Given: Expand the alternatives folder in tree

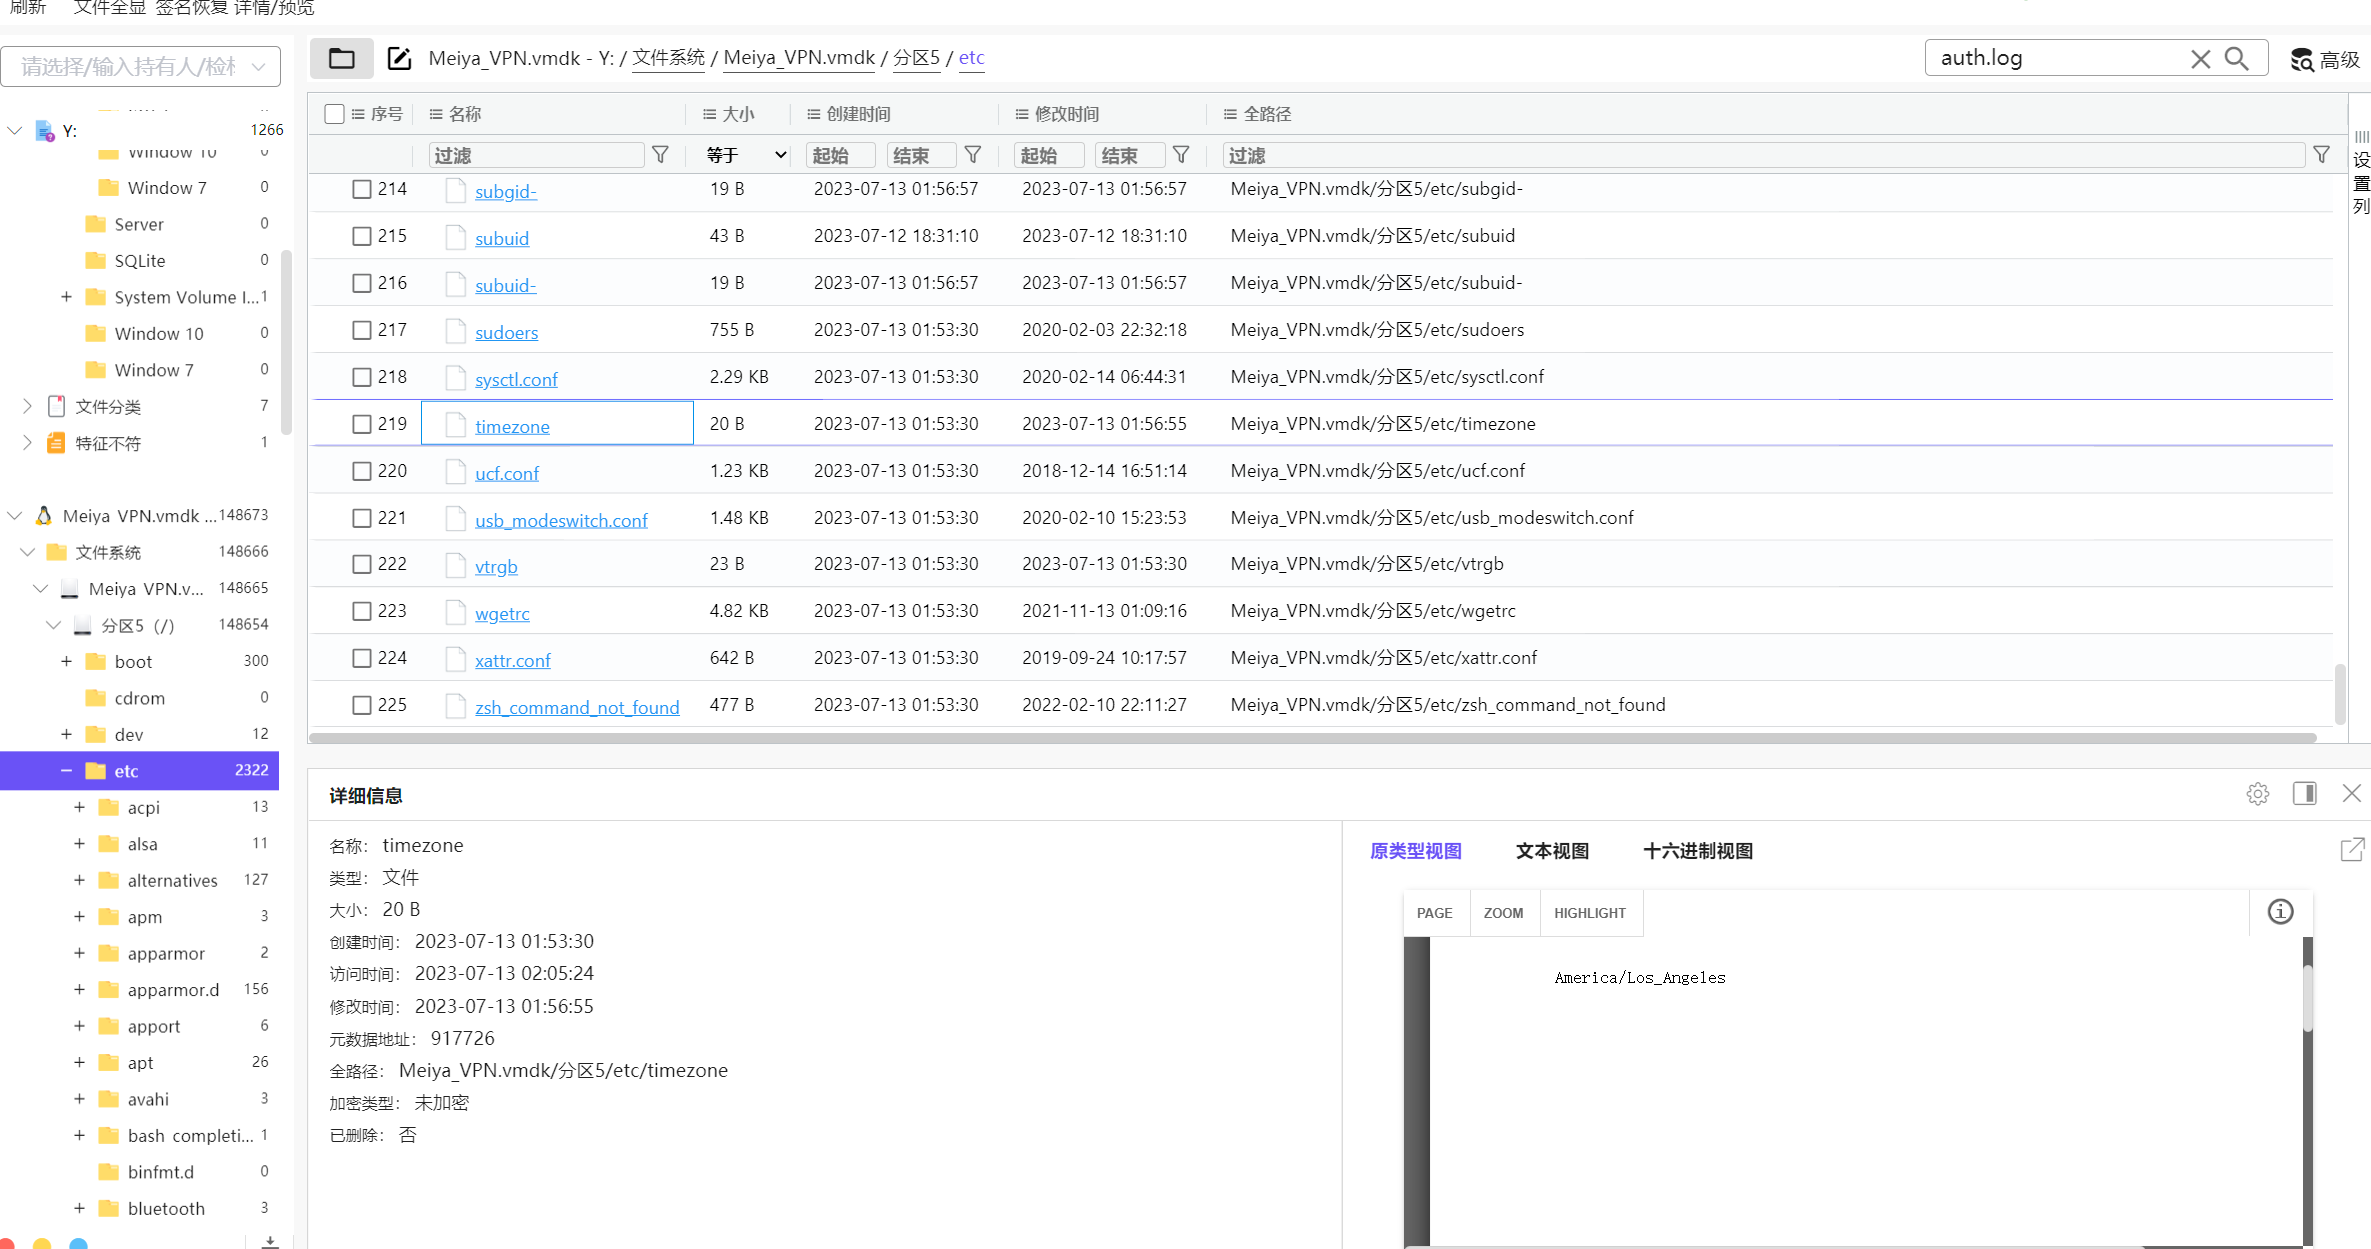Looking at the screenshot, I should (79, 880).
